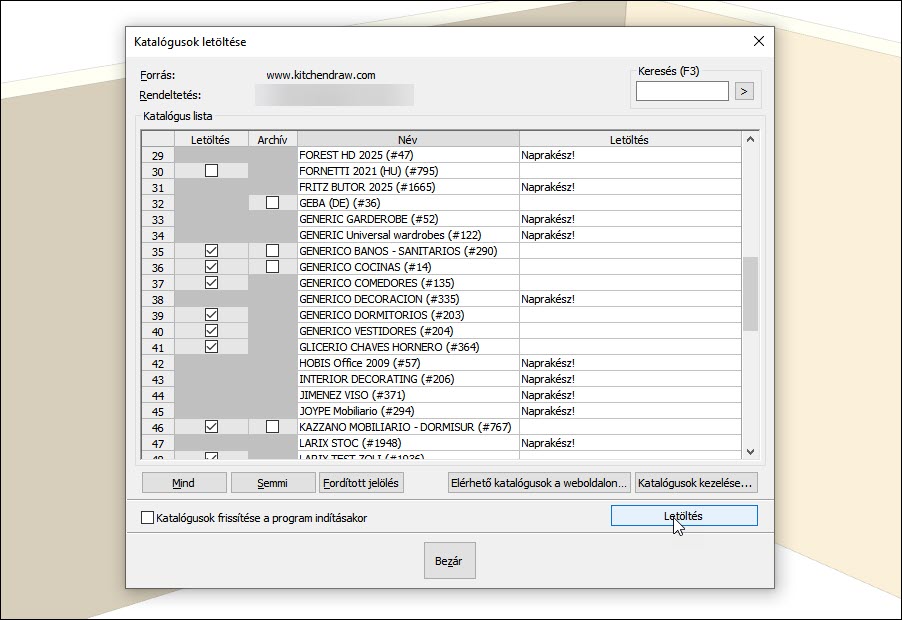Uncheck download for GENERICO COCINAS
902x620 pixels.
coord(211,267)
